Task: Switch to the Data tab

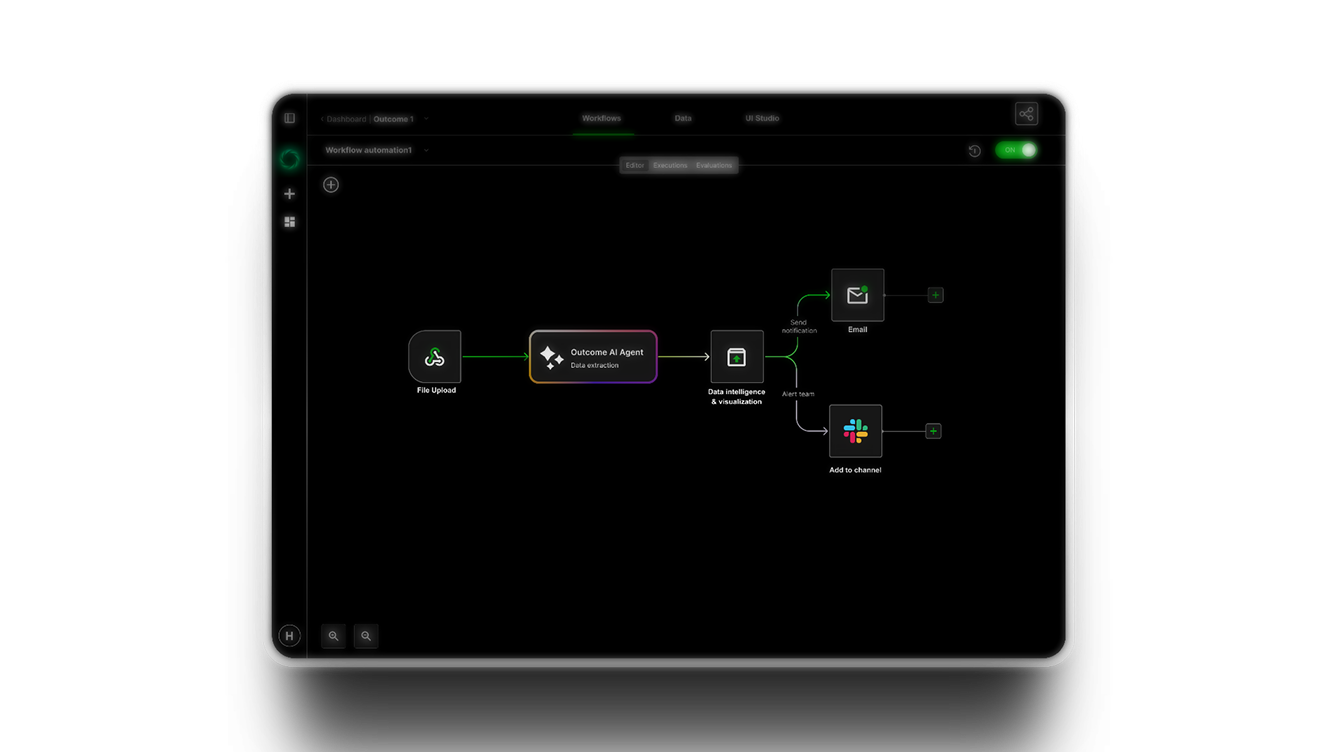Action: click(x=682, y=118)
